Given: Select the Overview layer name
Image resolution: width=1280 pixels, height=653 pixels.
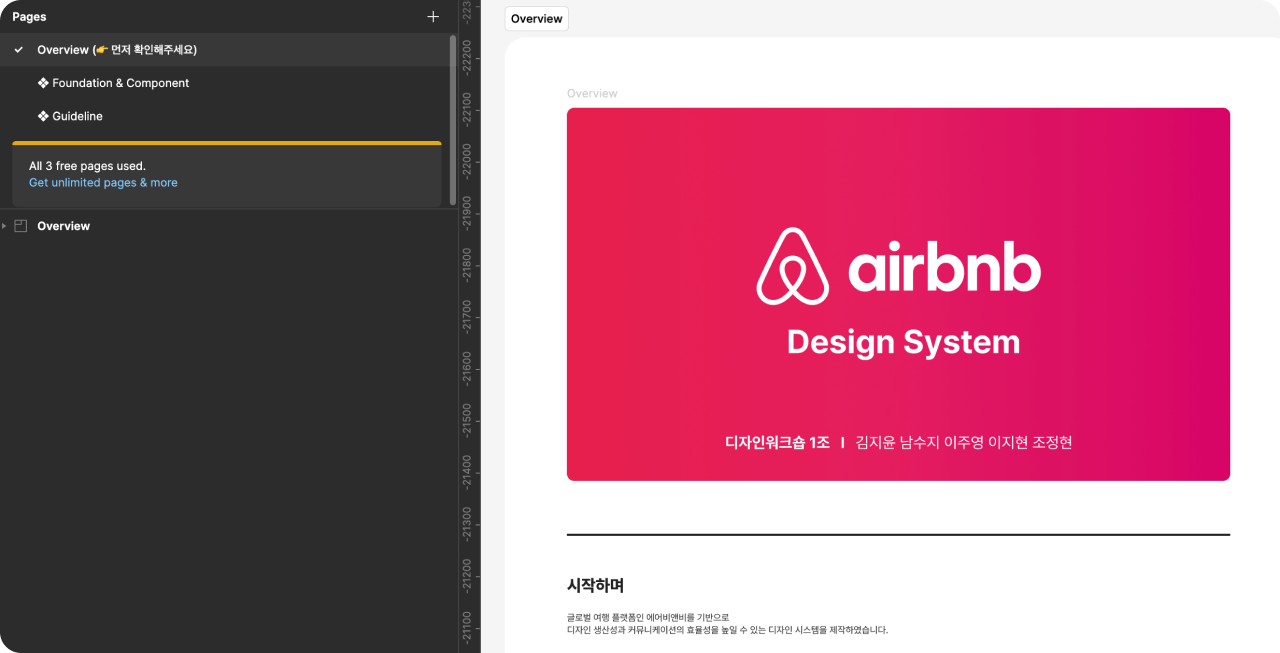Looking at the screenshot, I should click(63, 226).
